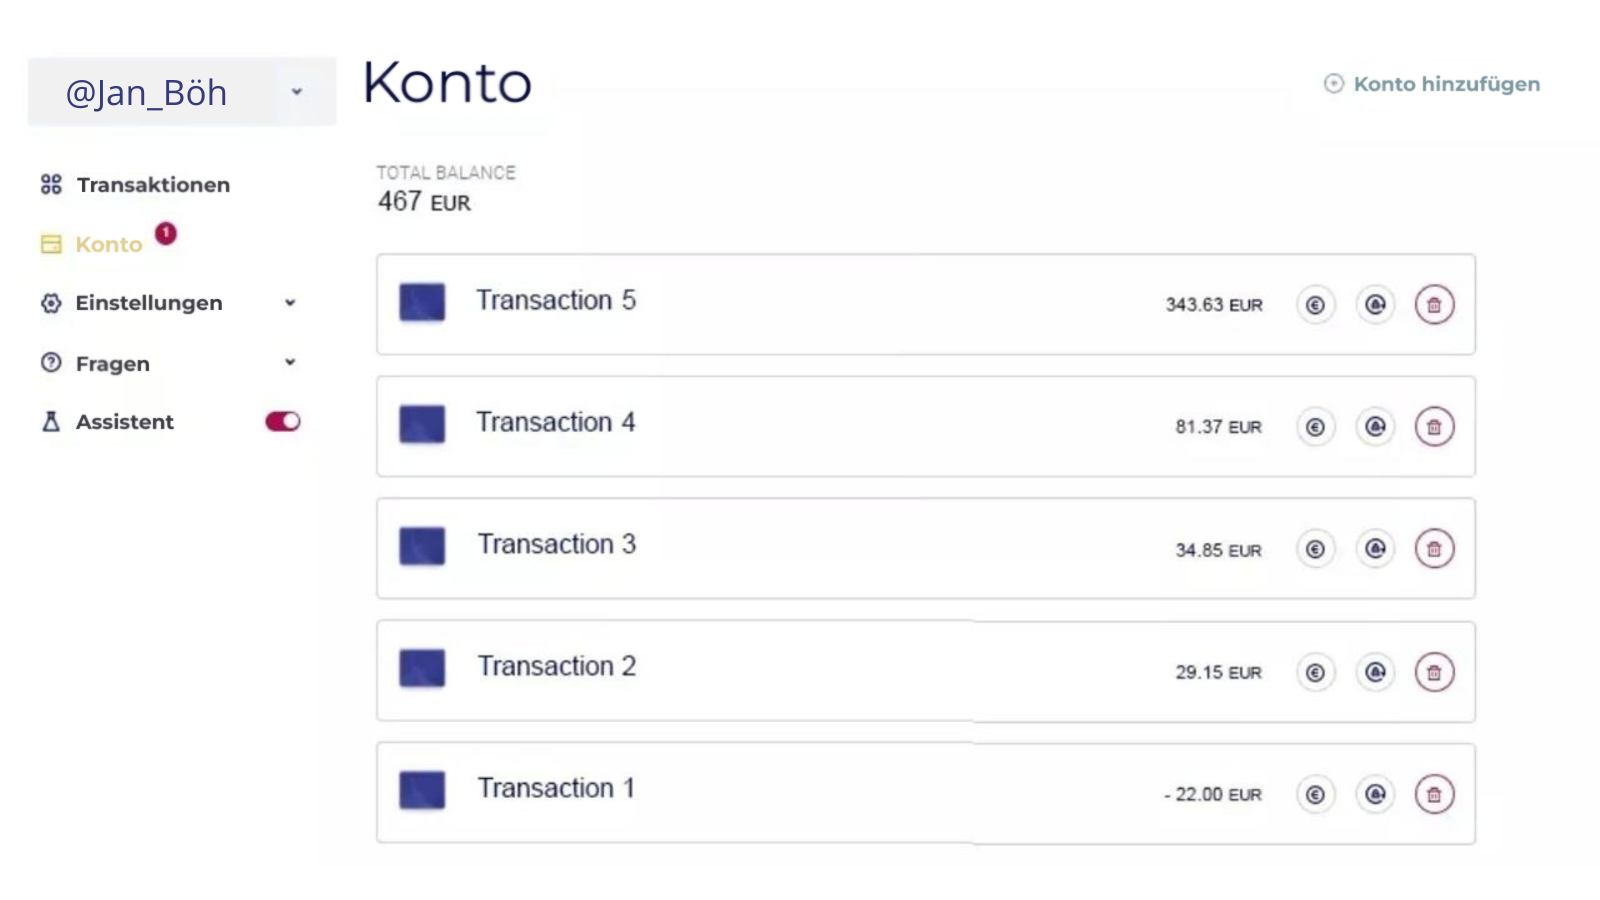Click the blue card thumbnail of Transaction 2
The image size is (1600, 900).
[x=422, y=668]
